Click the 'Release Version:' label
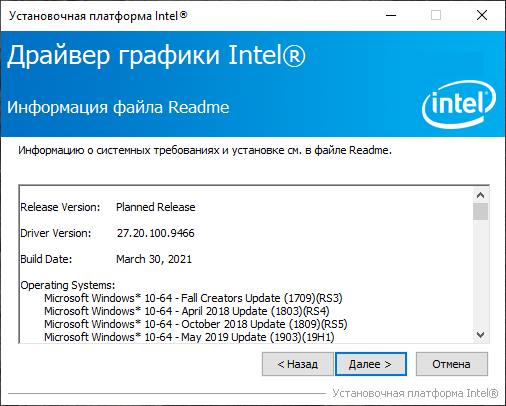 pyautogui.click(x=60, y=207)
